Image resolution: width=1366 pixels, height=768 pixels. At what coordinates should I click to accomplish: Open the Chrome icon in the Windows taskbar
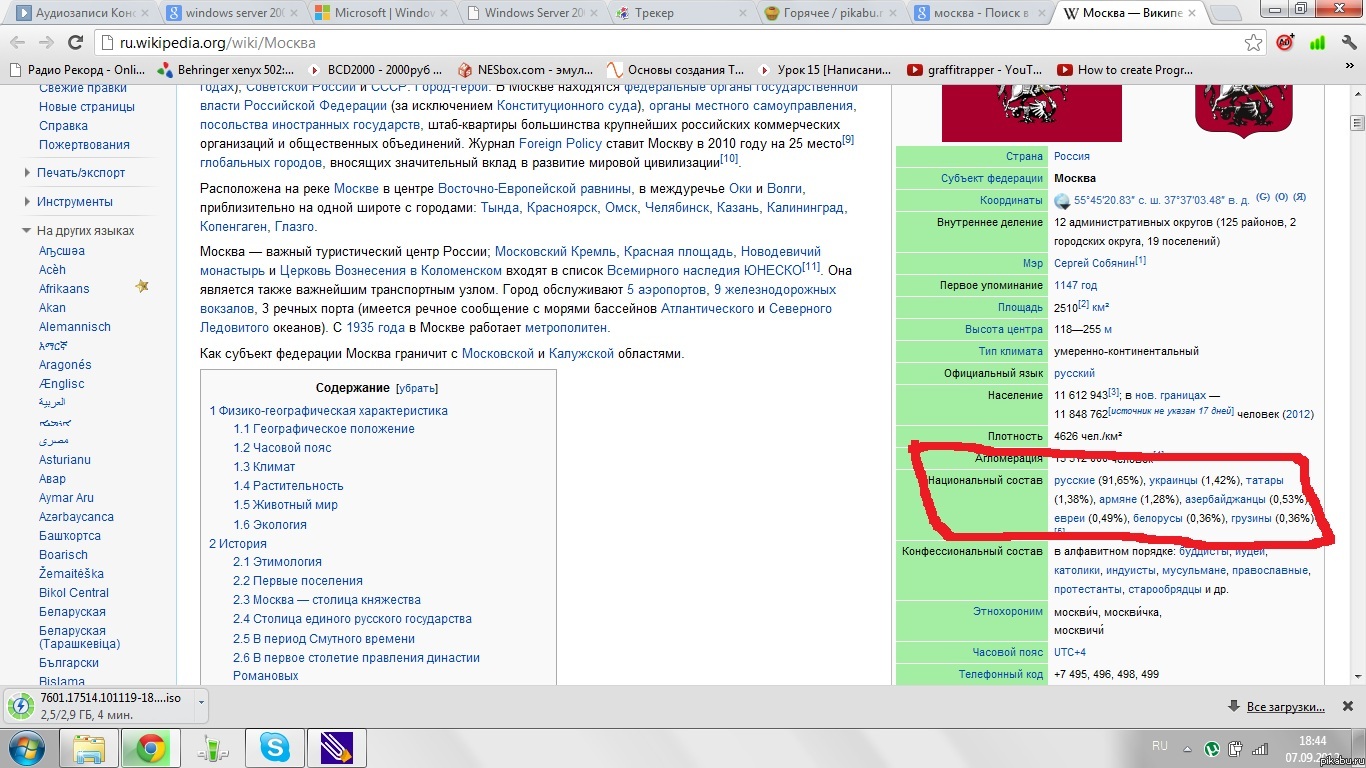point(152,747)
